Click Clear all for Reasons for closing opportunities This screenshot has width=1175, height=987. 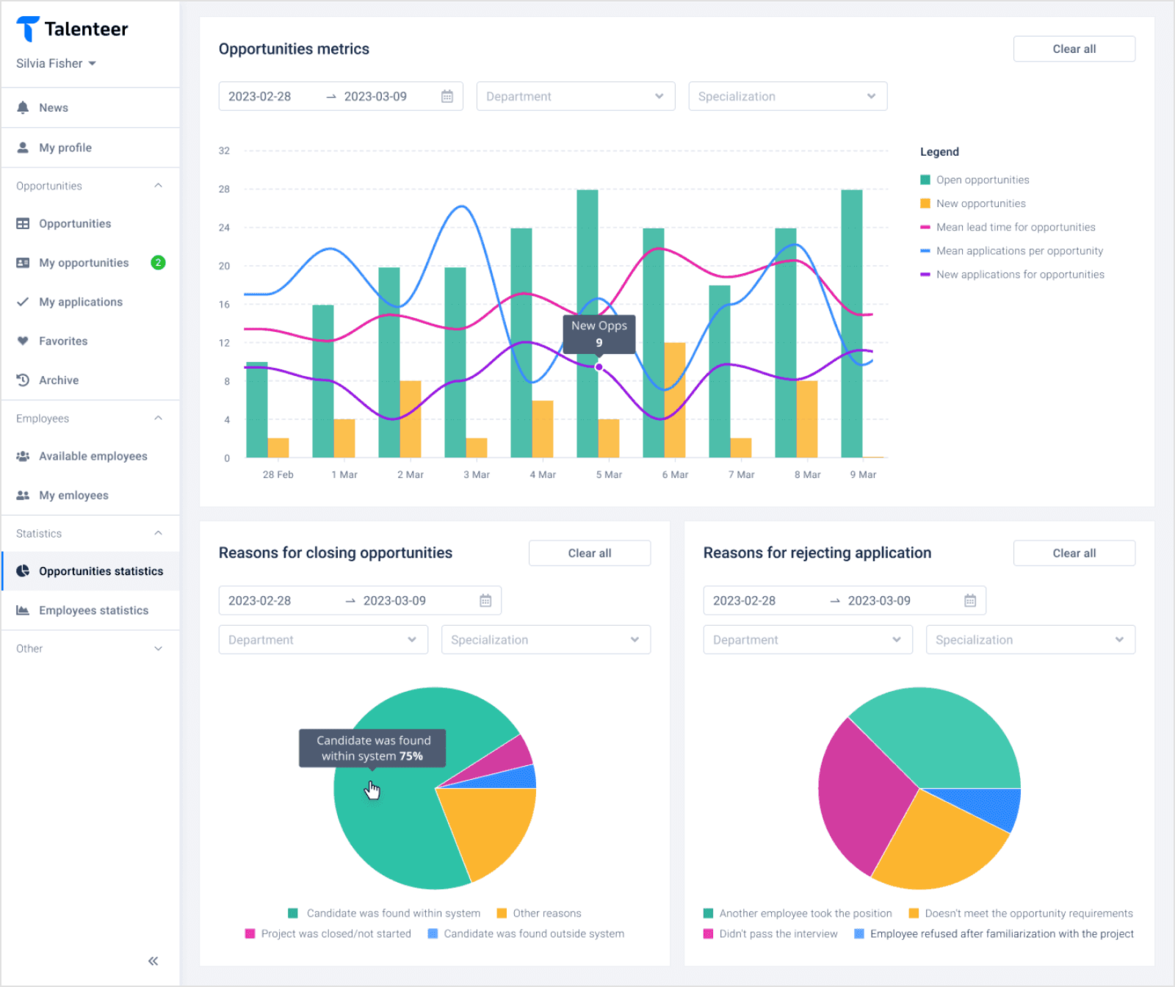click(589, 553)
